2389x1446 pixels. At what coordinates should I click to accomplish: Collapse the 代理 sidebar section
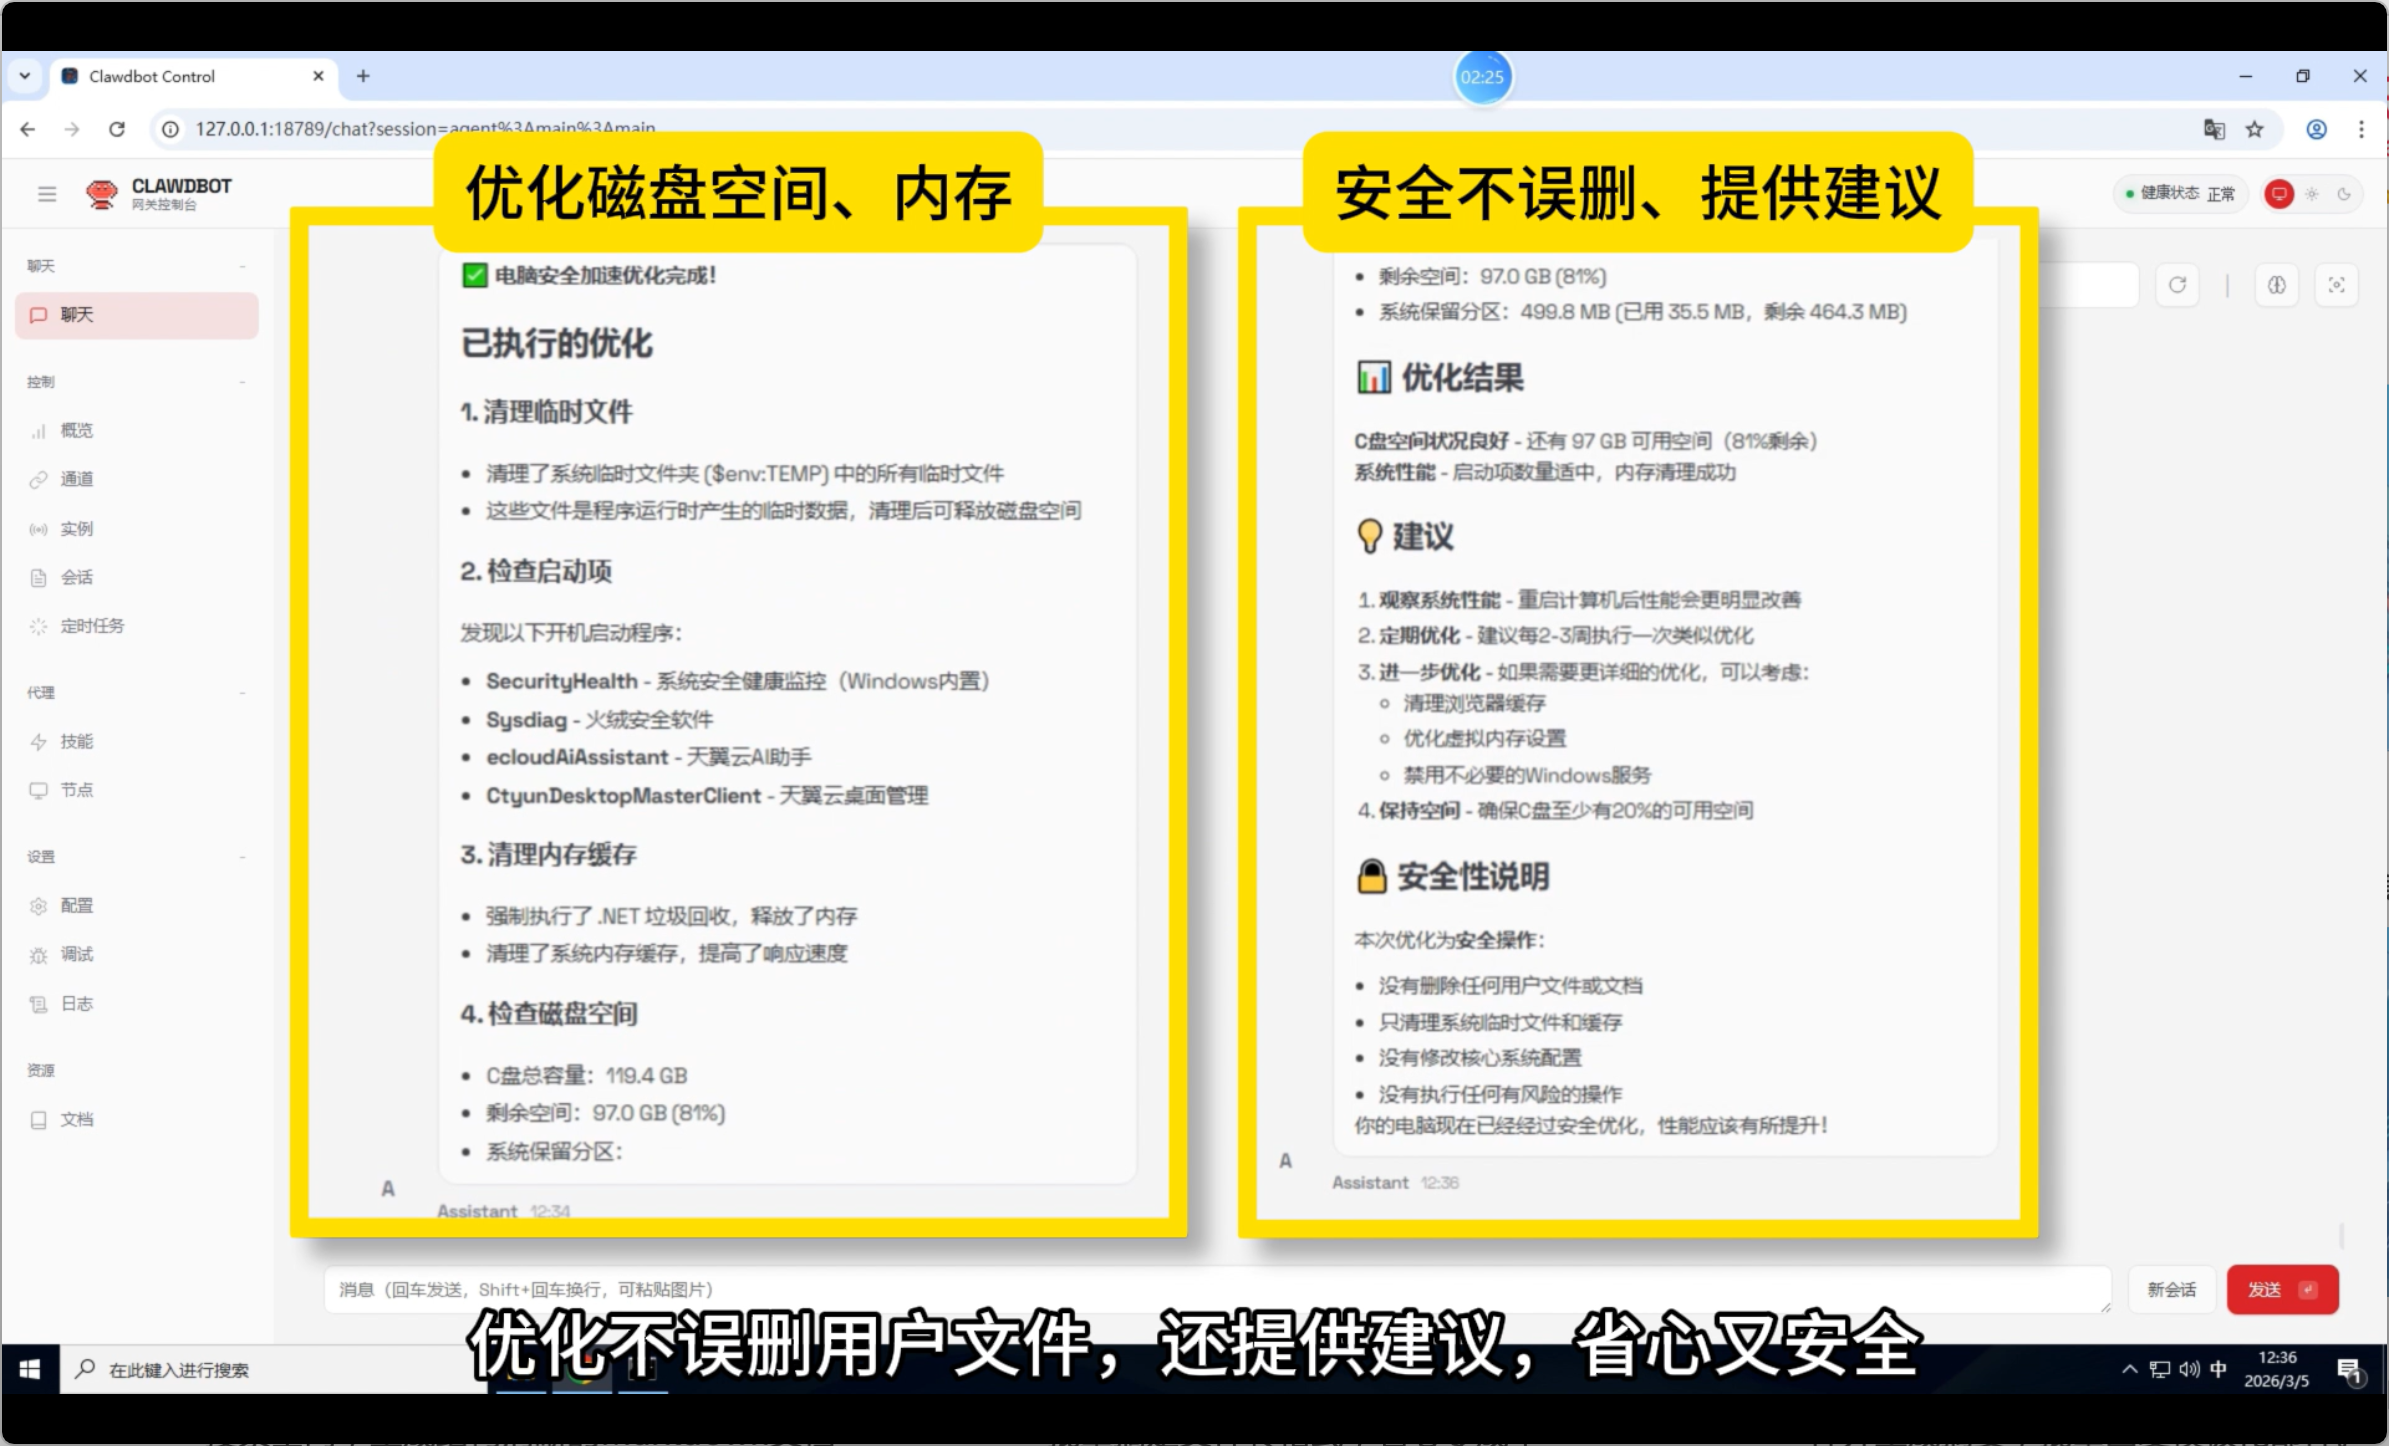coord(242,693)
